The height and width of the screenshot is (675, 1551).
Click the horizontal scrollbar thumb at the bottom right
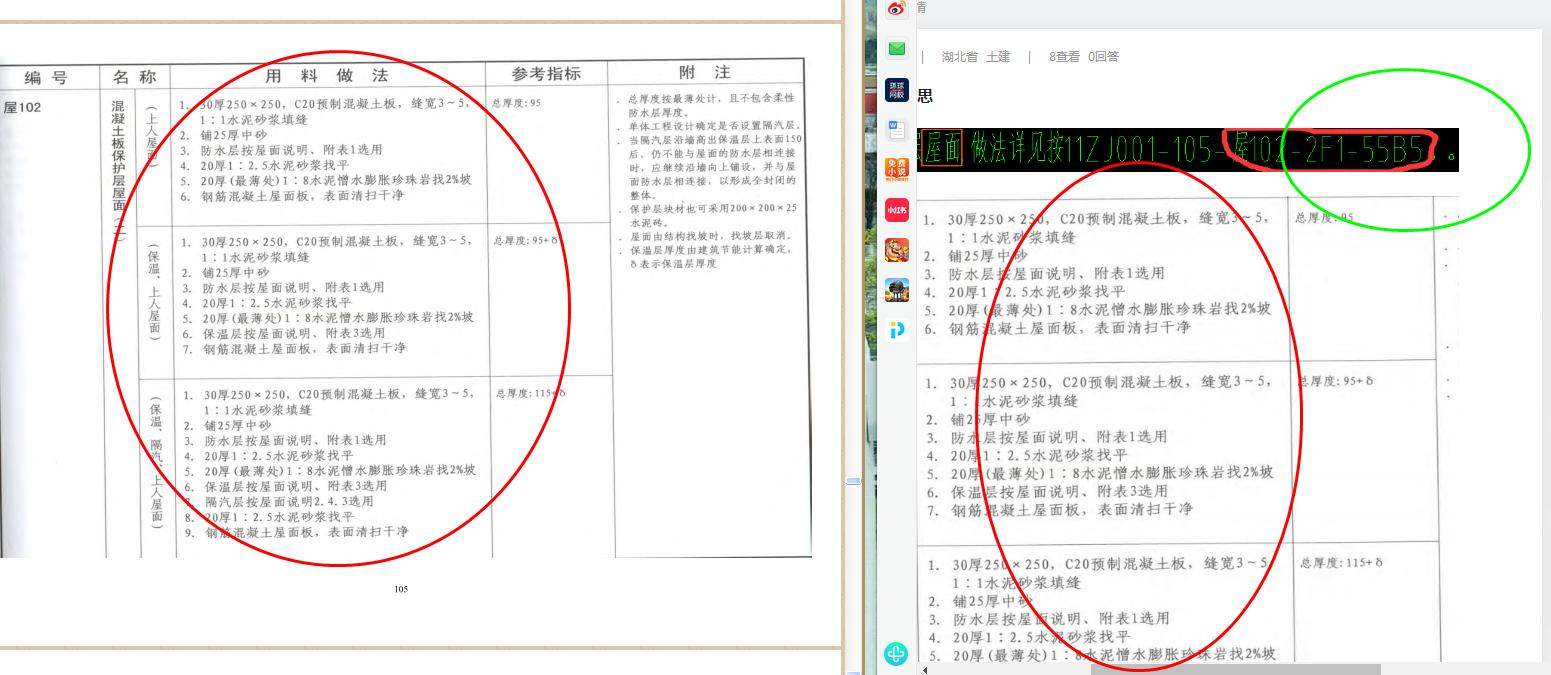click(x=1235, y=670)
